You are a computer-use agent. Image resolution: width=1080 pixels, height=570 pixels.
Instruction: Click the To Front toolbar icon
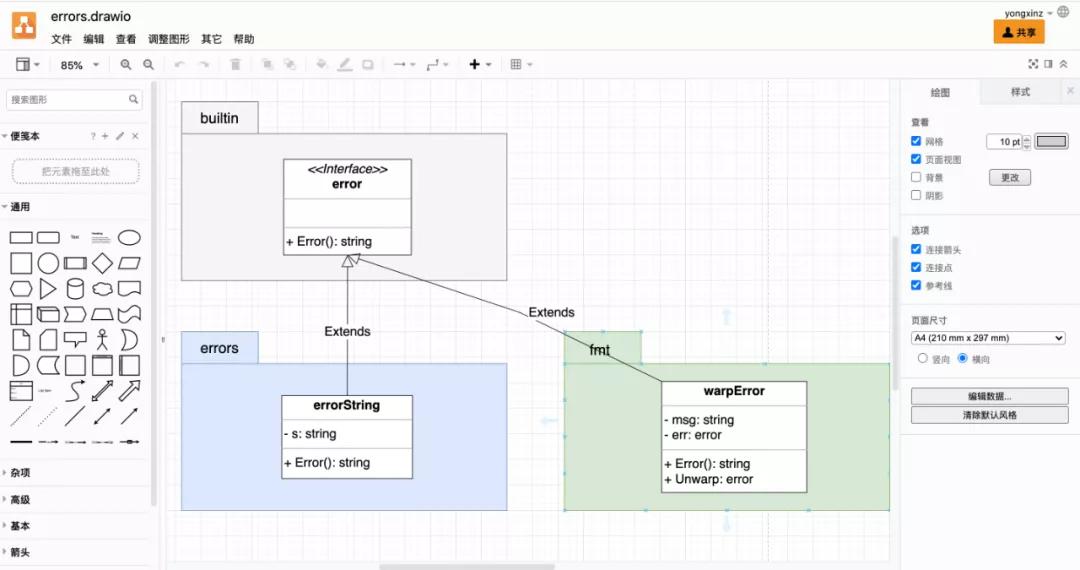tap(267, 64)
